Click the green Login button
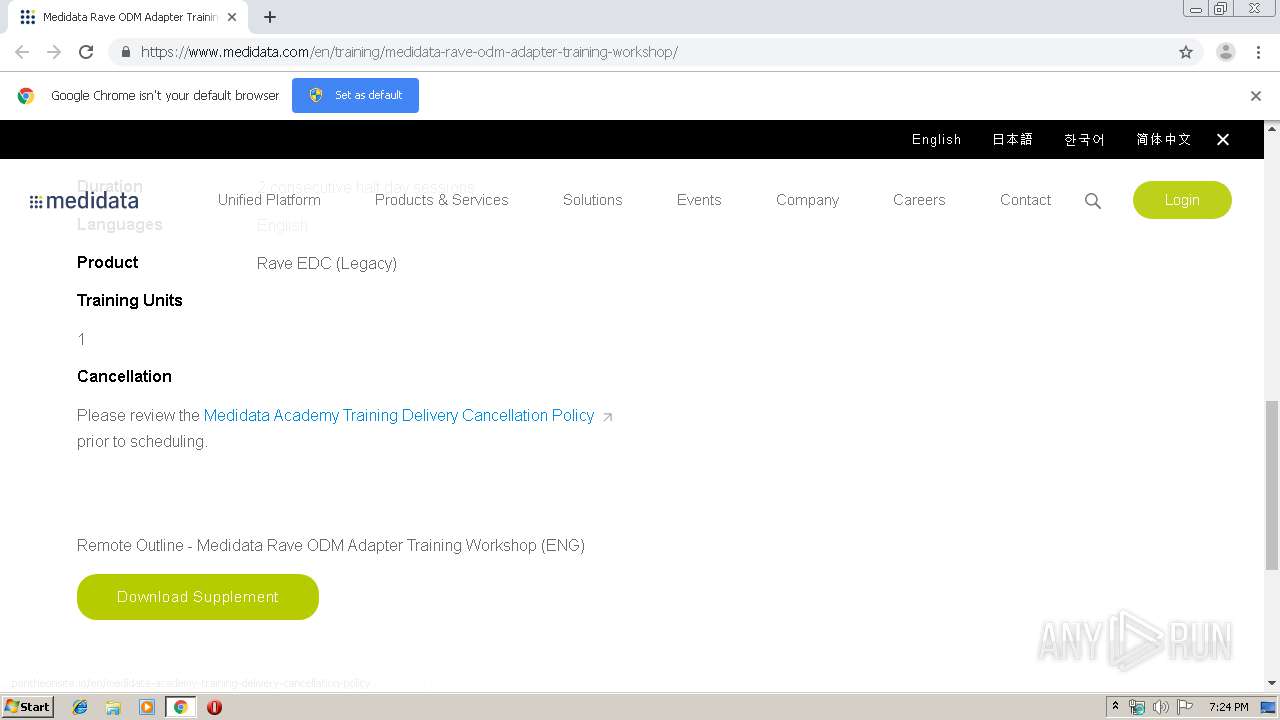Viewport: 1280px width, 720px height. click(1182, 200)
